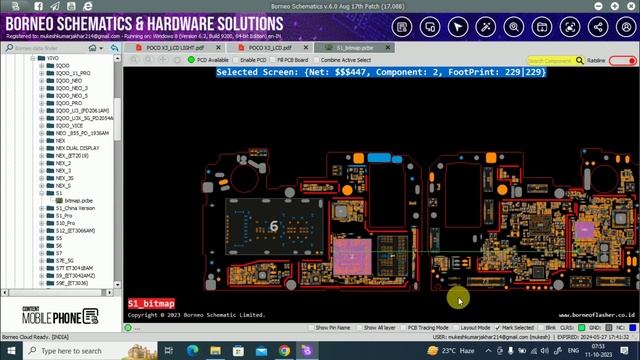Click the yellow Search Component field

[551, 60]
